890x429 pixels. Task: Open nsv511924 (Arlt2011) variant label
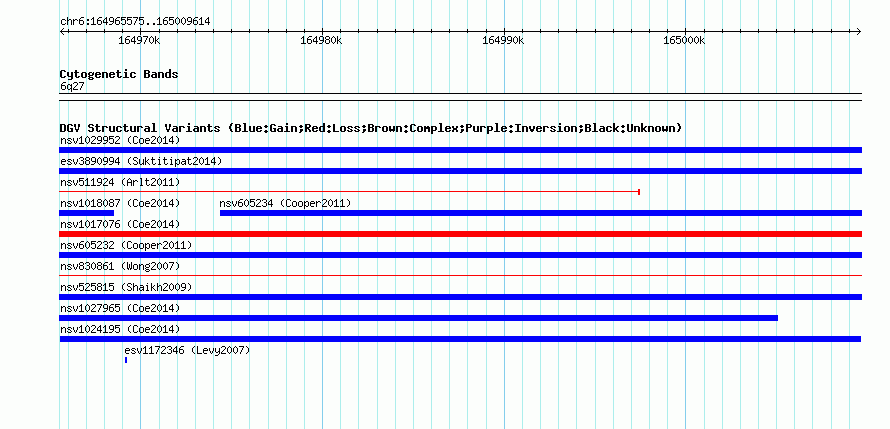120,182
